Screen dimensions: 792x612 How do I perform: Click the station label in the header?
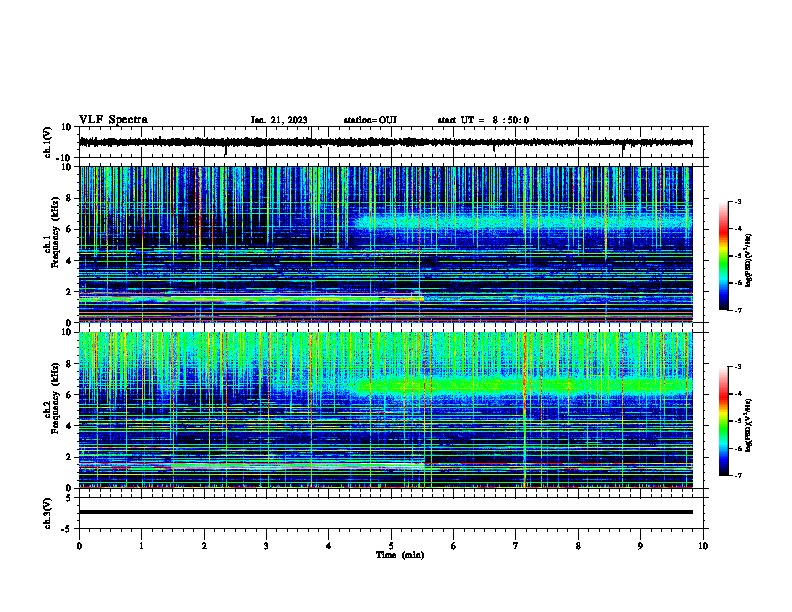coord(370,120)
